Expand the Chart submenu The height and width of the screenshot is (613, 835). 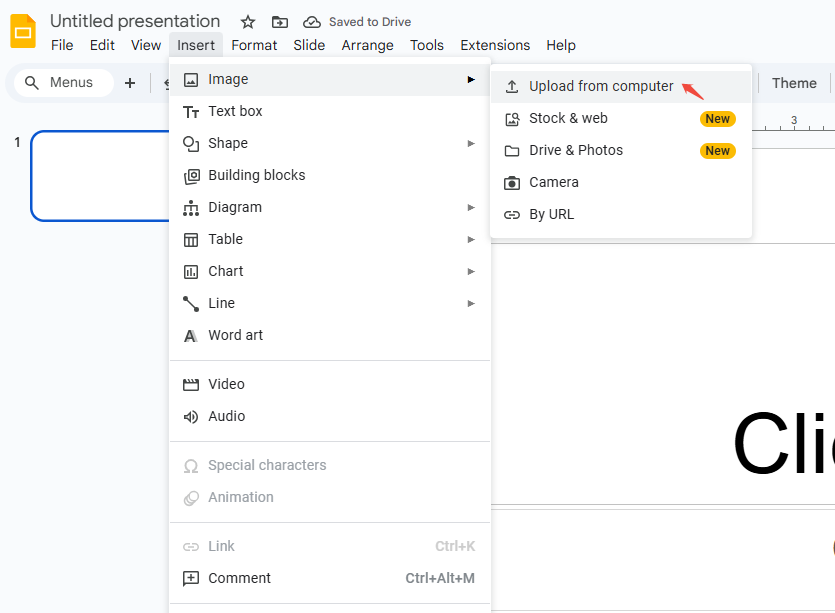[470, 272]
